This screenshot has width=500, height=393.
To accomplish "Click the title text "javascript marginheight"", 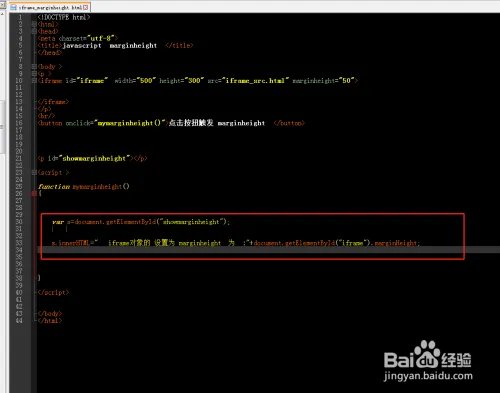I will pyautogui.click(x=110, y=46).
